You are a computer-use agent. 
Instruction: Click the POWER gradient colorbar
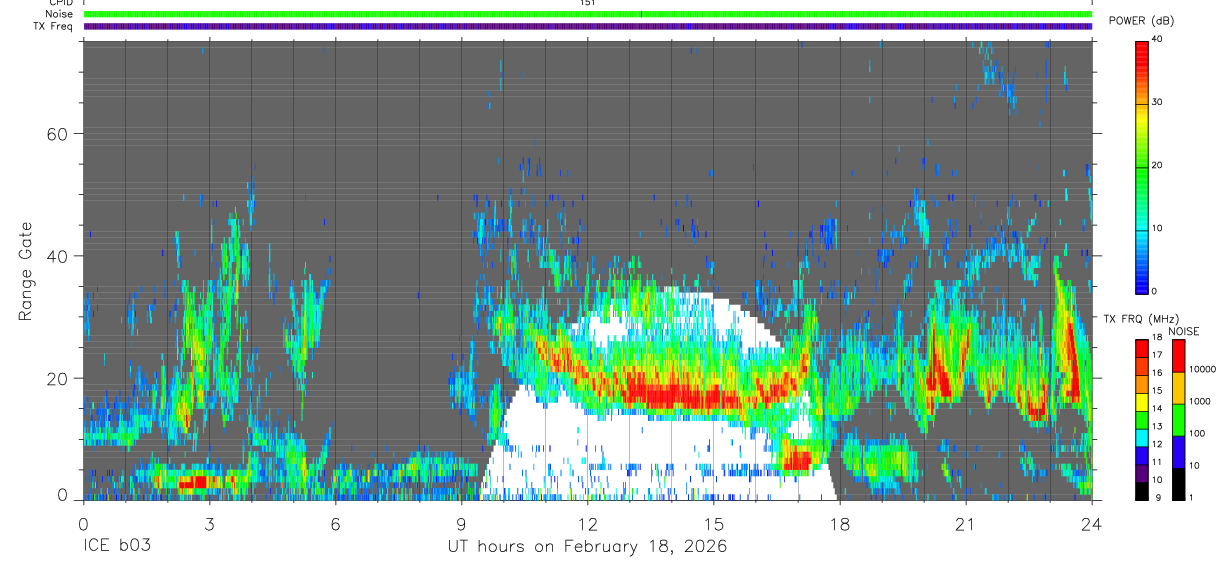tap(1142, 166)
